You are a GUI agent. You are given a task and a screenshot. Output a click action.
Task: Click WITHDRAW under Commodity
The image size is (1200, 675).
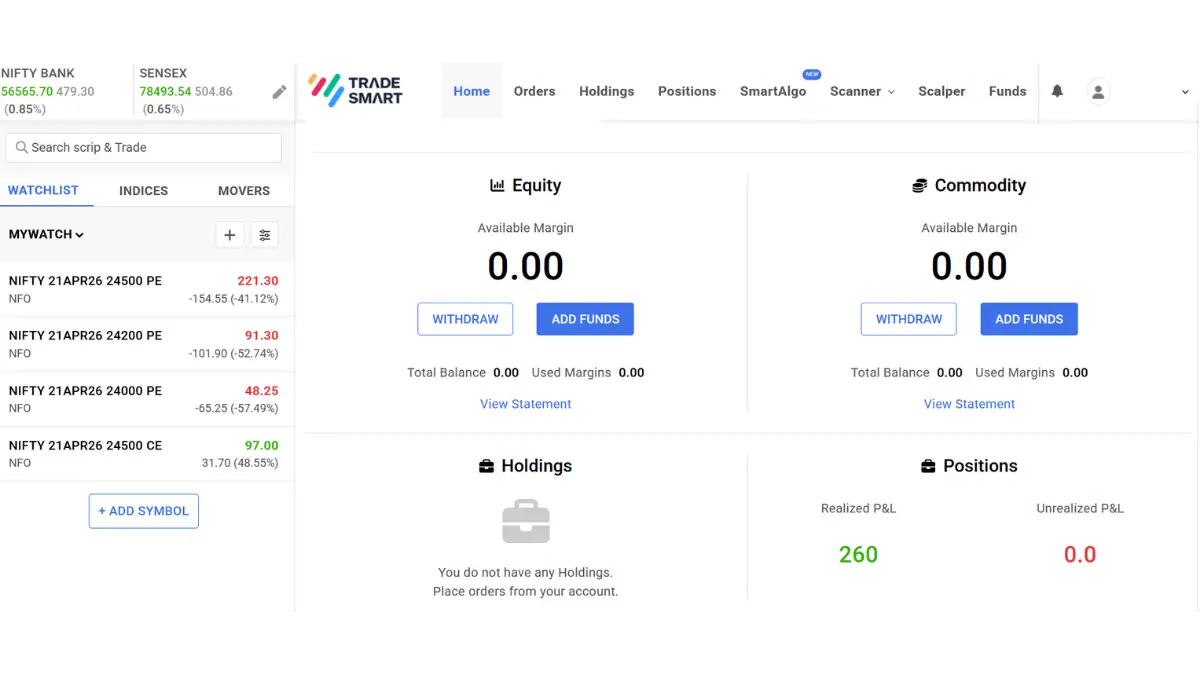click(x=908, y=319)
